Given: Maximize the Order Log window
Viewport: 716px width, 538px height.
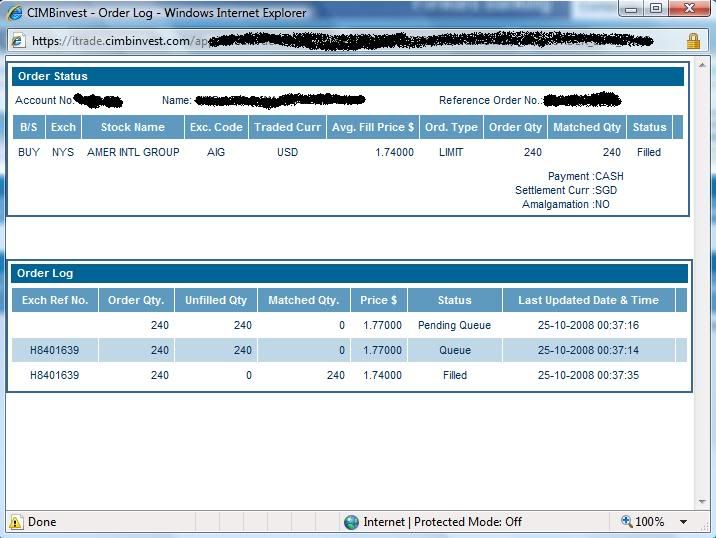Looking at the screenshot, I should (x=656, y=9).
